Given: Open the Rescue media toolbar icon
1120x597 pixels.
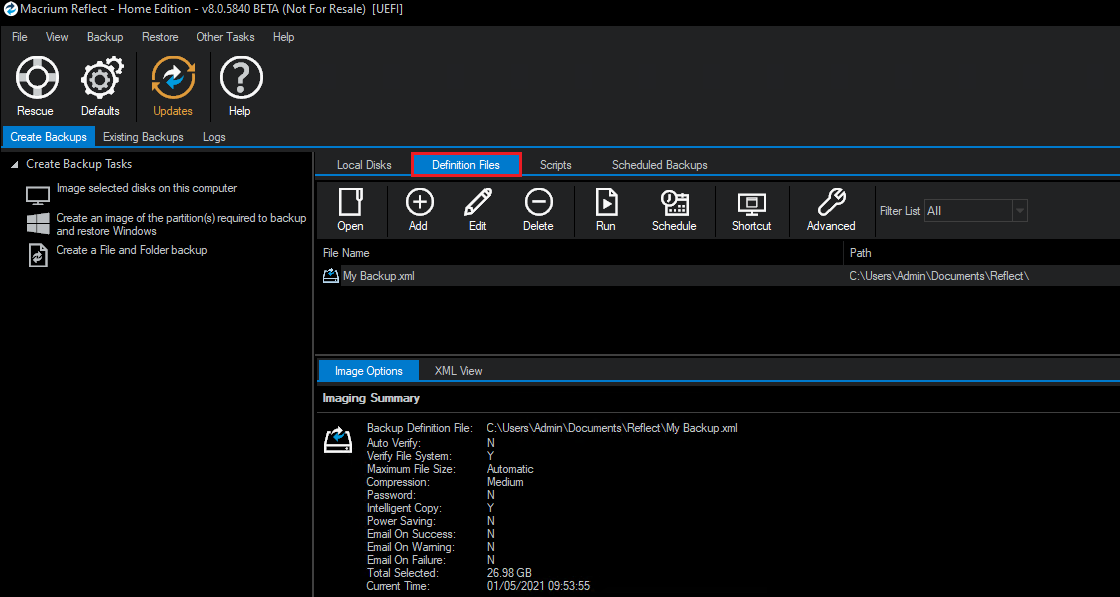Looking at the screenshot, I should (x=36, y=78).
